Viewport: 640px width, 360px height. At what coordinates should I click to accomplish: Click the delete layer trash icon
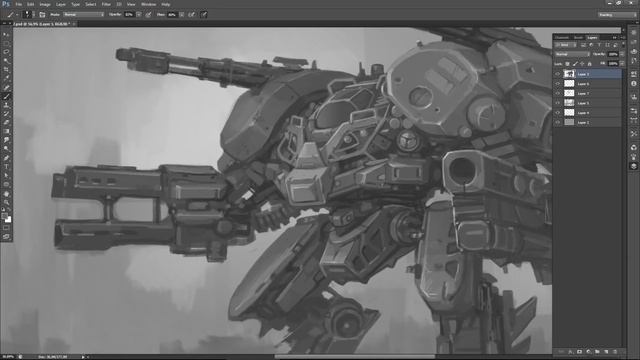pyautogui.click(x=615, y=351)
